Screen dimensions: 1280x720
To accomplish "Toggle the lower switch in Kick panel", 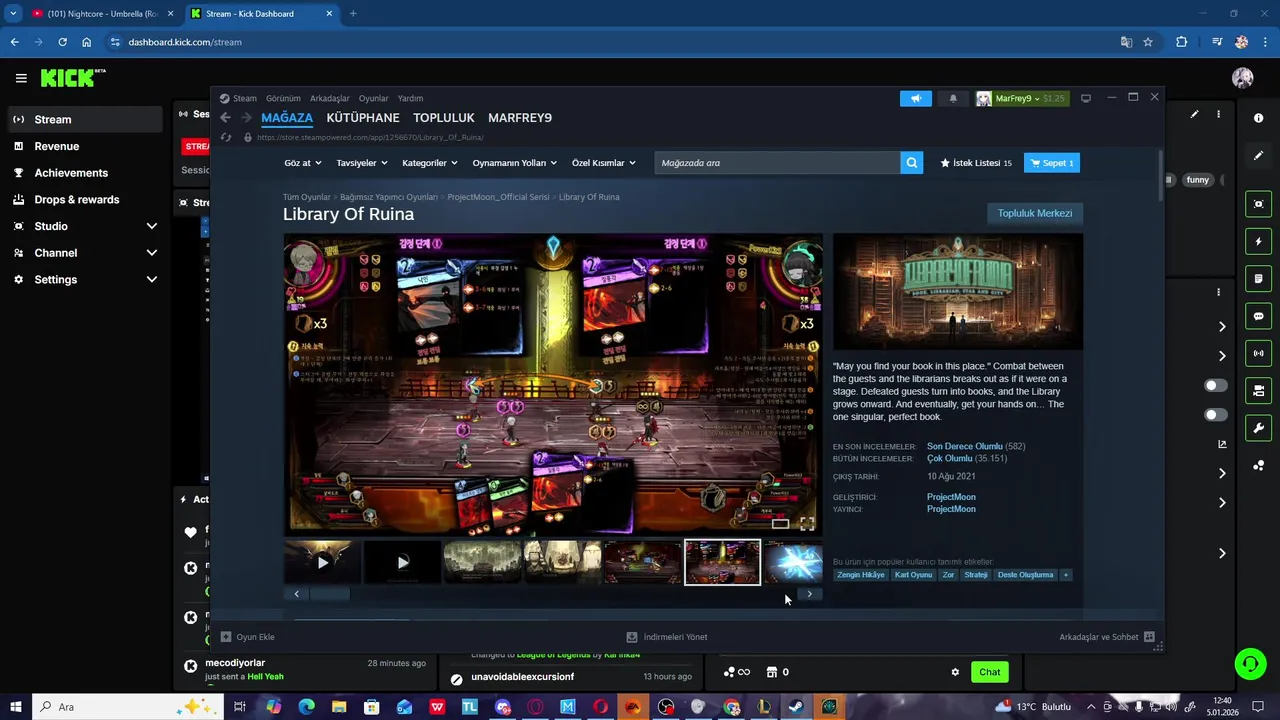I will click(1215, 415).
